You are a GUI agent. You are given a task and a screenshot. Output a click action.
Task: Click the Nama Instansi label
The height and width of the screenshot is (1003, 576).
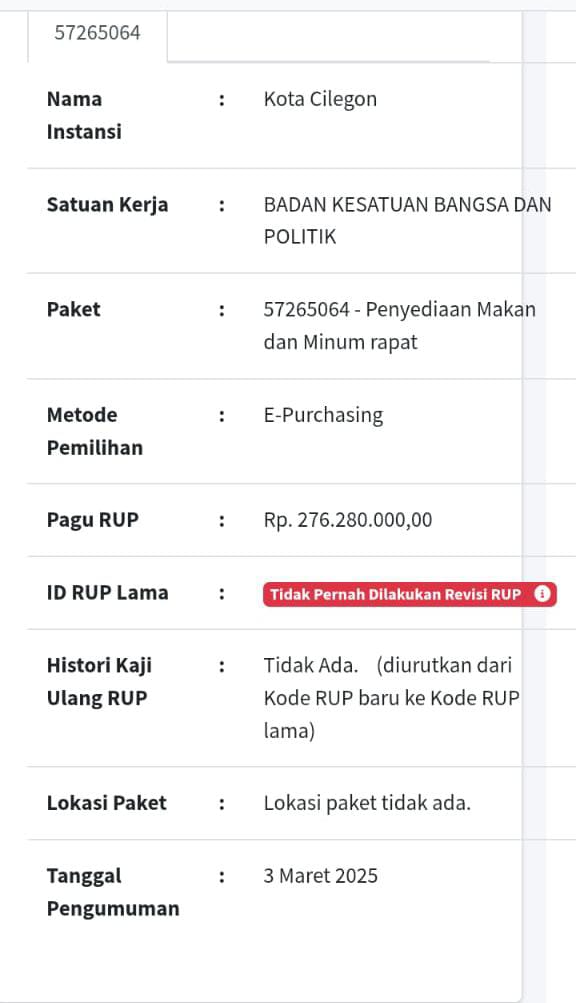coord(84,116)
